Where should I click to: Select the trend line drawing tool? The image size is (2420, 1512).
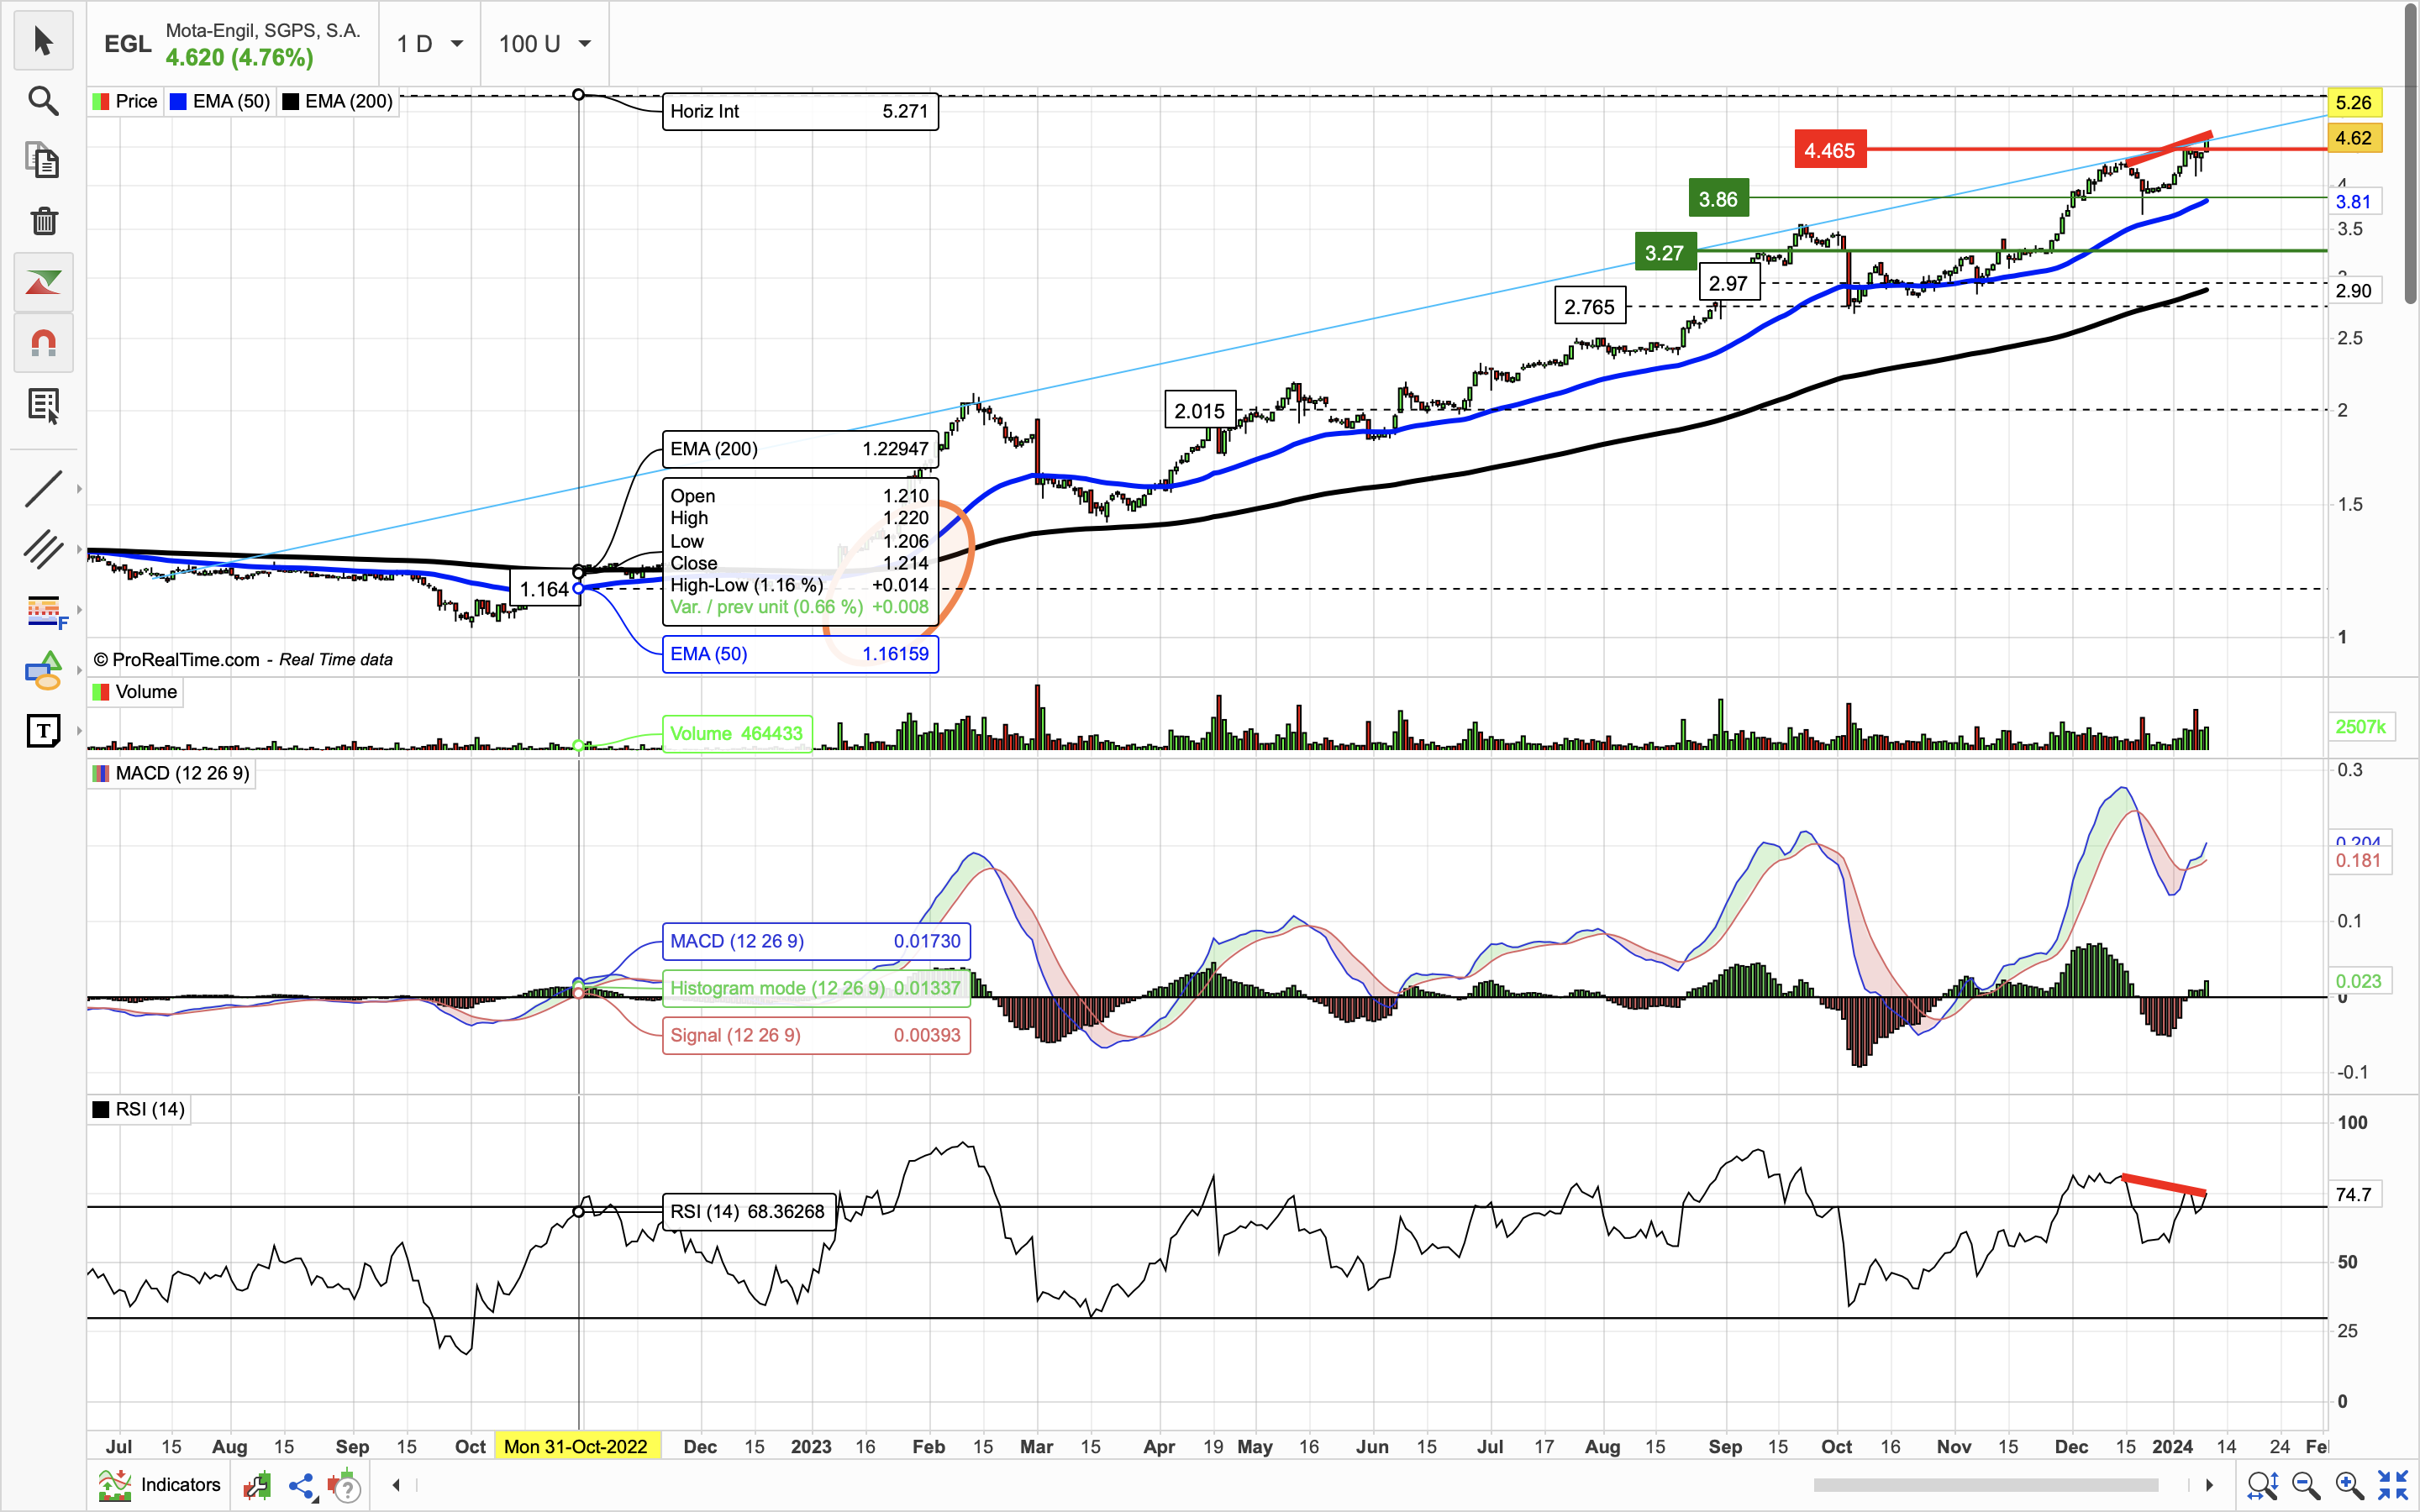(43, 489)
